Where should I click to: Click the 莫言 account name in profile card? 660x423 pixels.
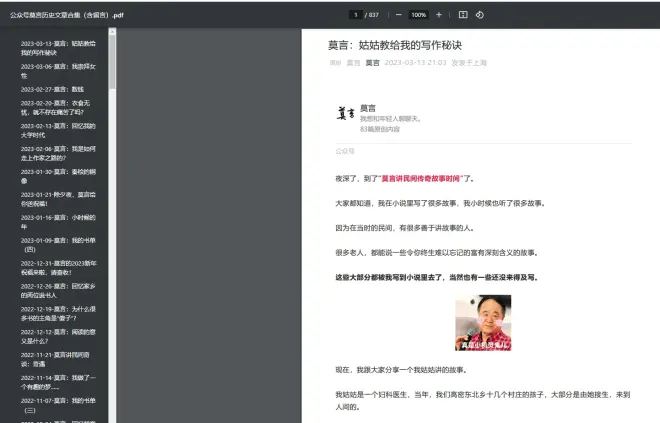(x=368, y=108)
